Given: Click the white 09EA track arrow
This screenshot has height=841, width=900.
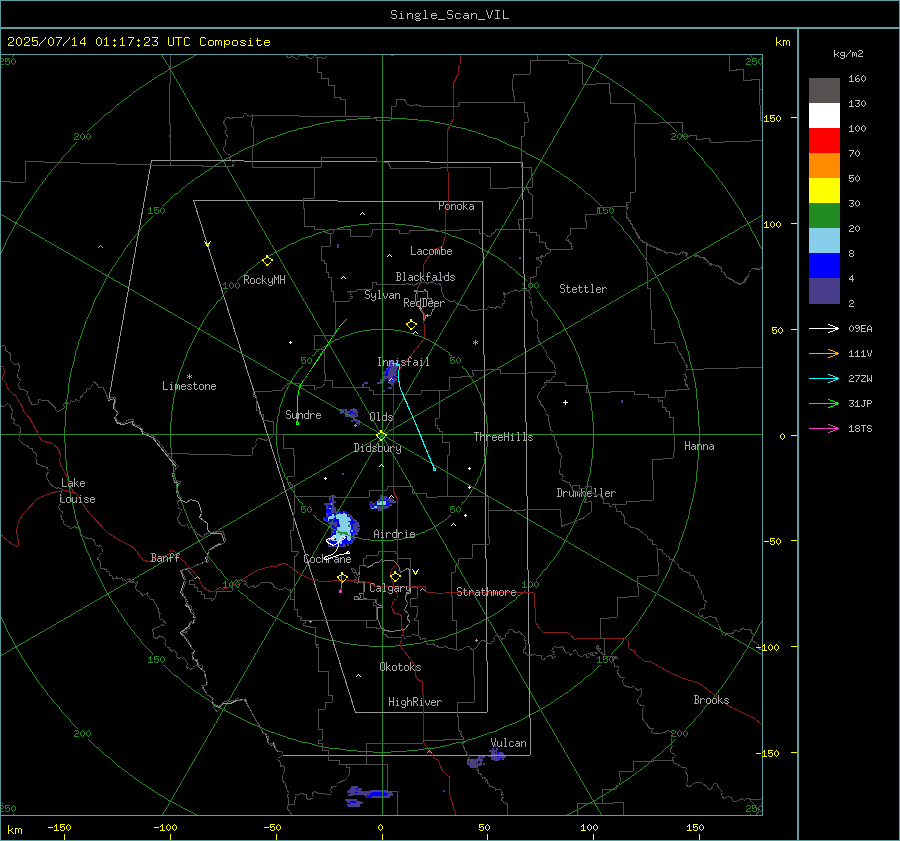Looking at the screenshot, I should [824, 328].
